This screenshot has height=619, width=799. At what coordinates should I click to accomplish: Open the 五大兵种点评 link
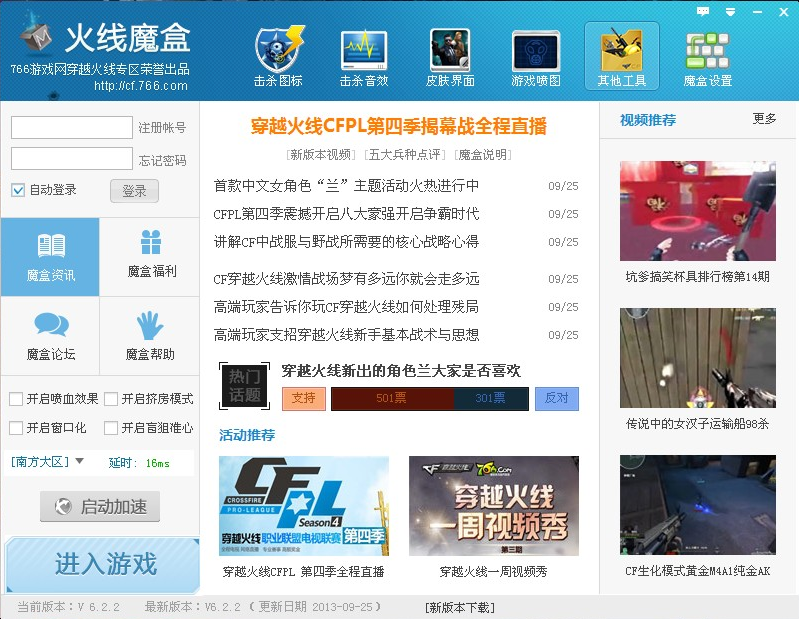405,154
